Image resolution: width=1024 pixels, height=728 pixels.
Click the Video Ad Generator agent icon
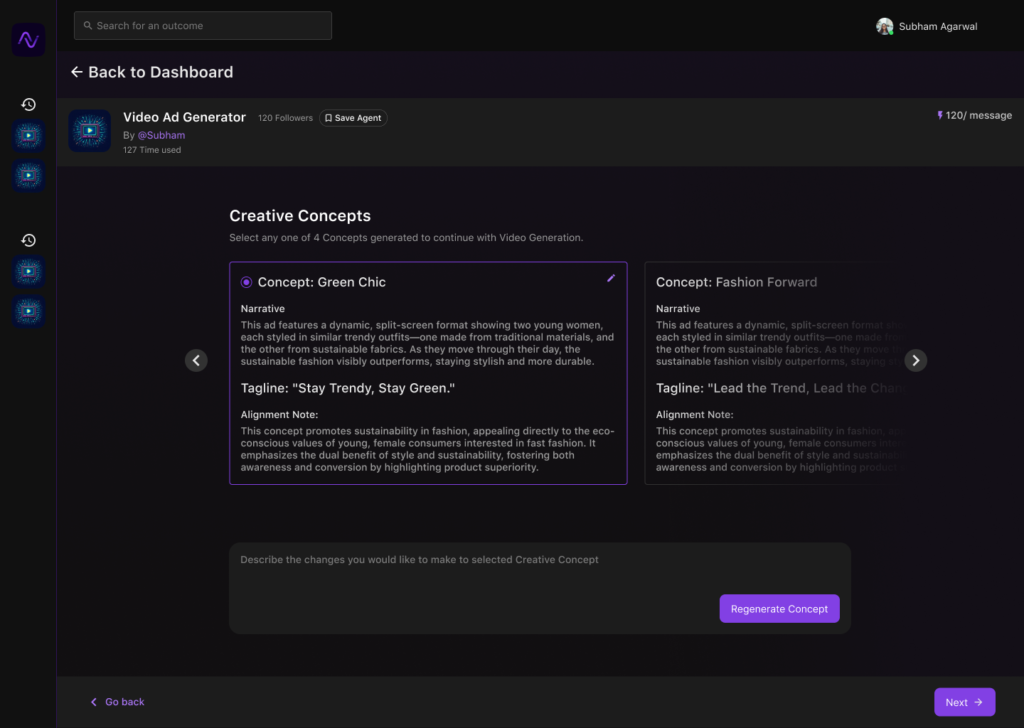[x=90, y=131]
